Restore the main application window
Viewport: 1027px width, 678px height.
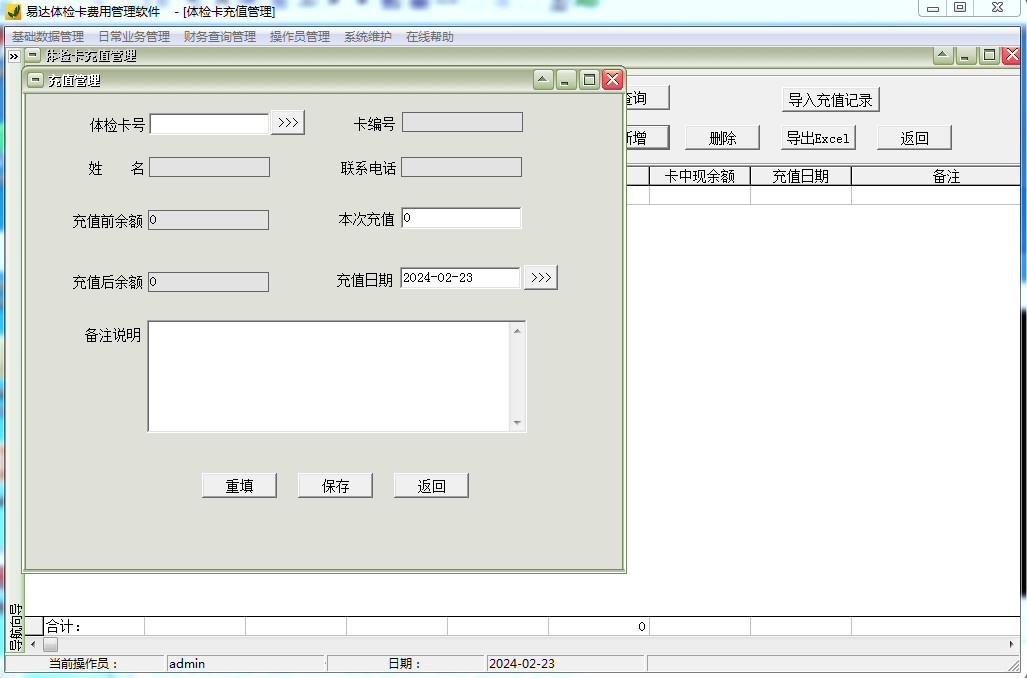960,8
